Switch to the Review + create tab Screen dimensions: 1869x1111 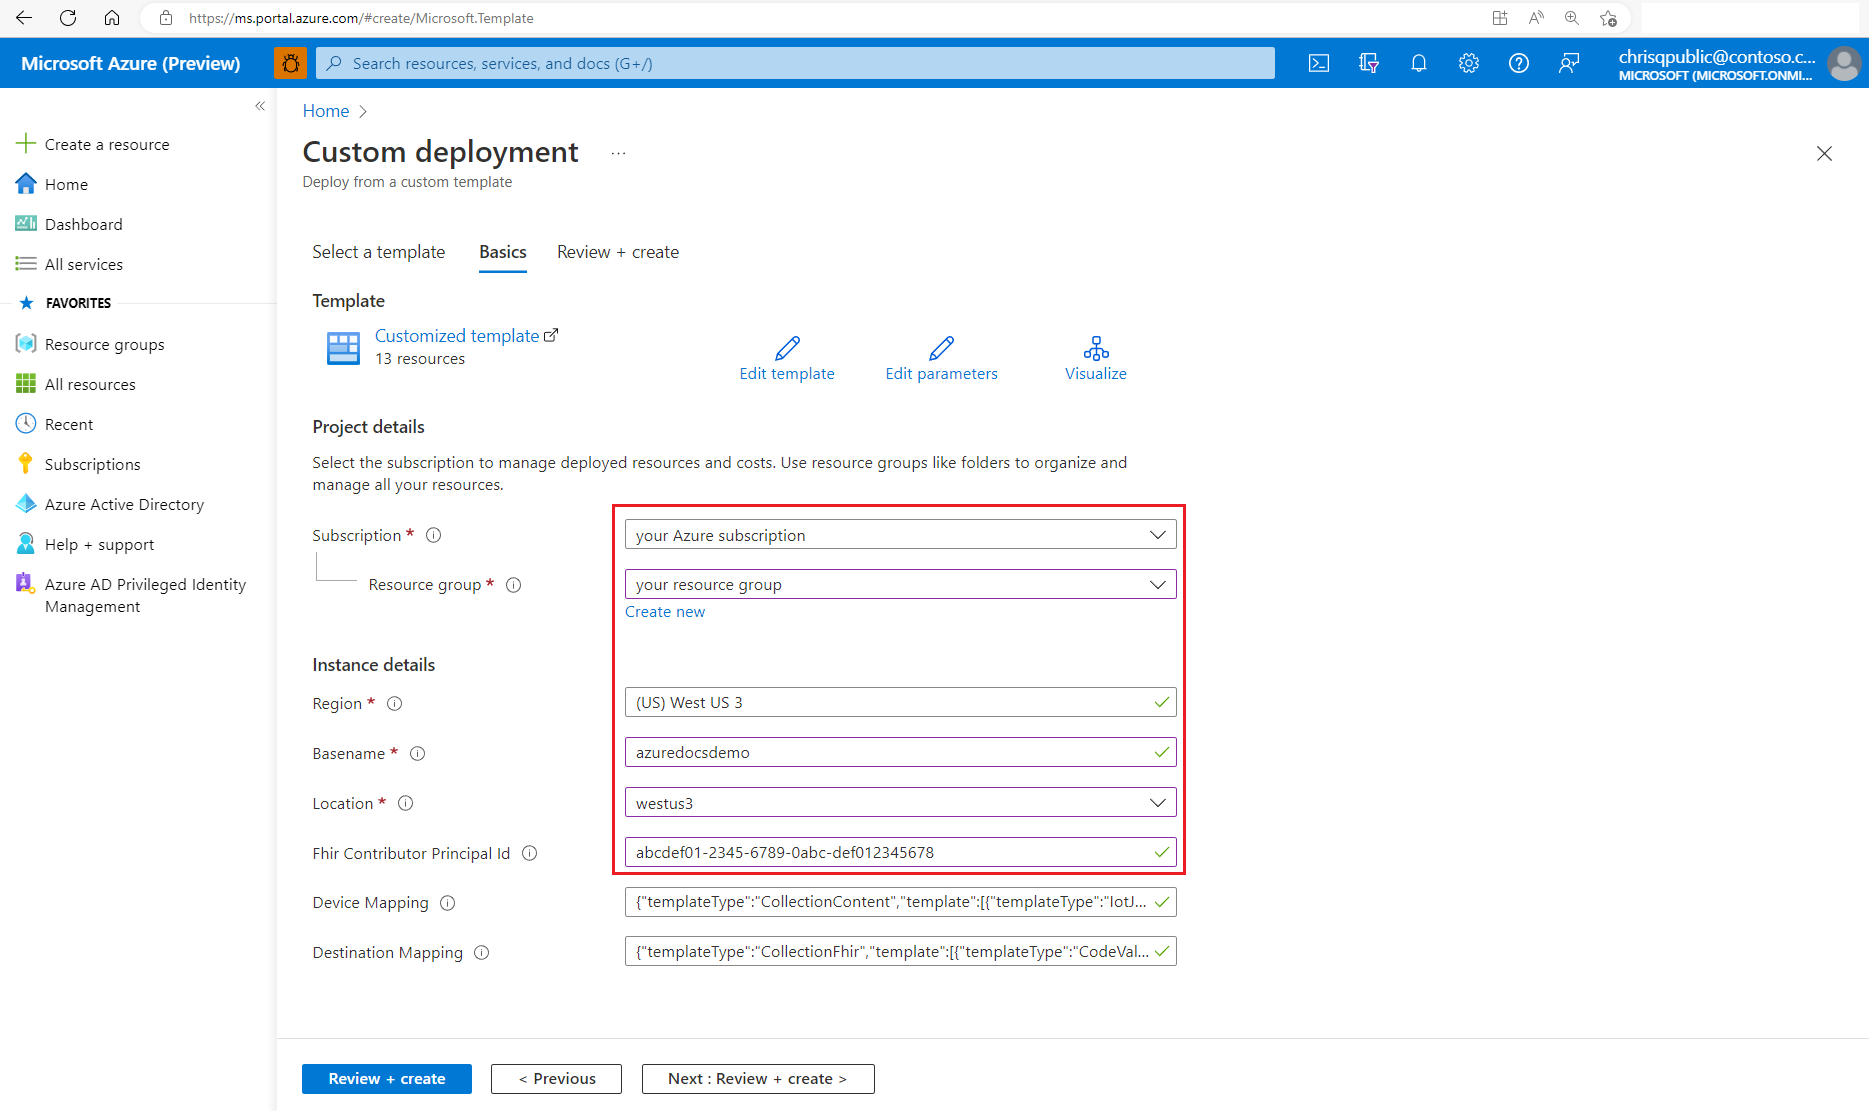pos(617,252)
